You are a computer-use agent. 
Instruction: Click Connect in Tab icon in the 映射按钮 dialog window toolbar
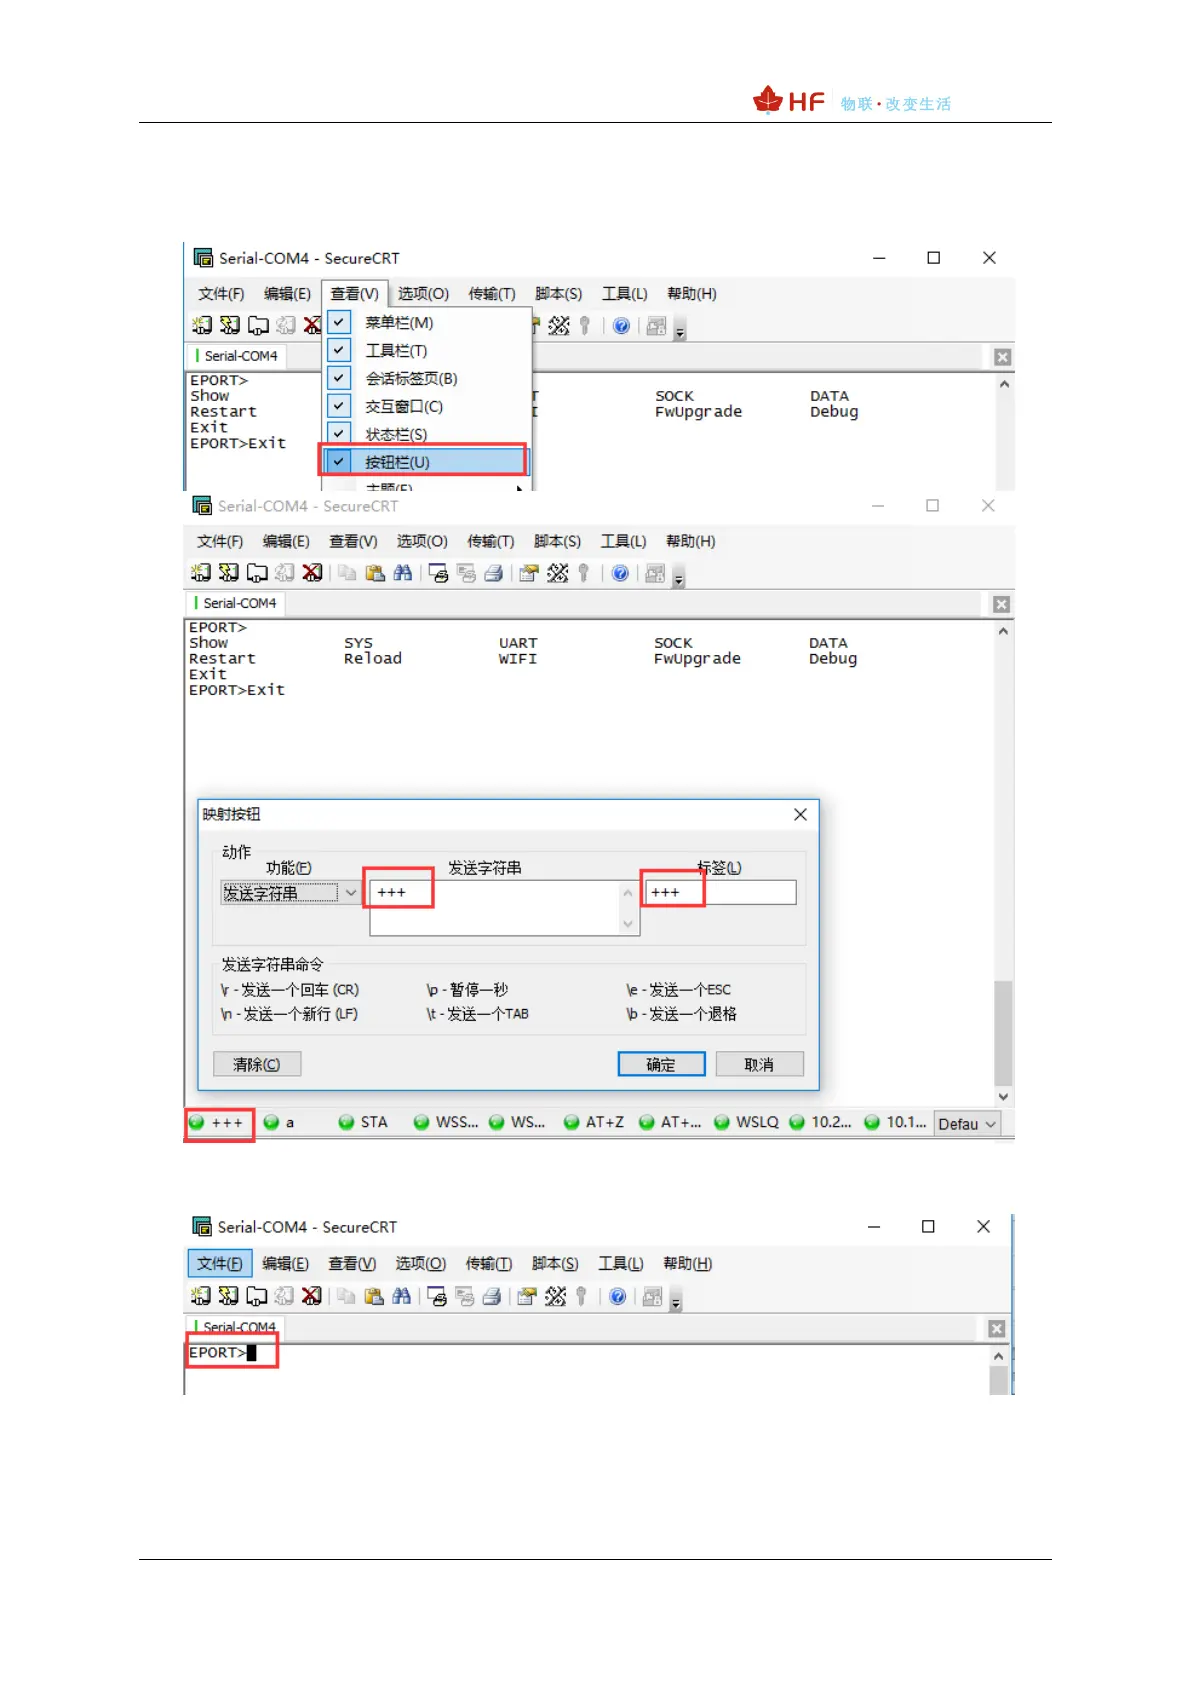tap(257, 573)
